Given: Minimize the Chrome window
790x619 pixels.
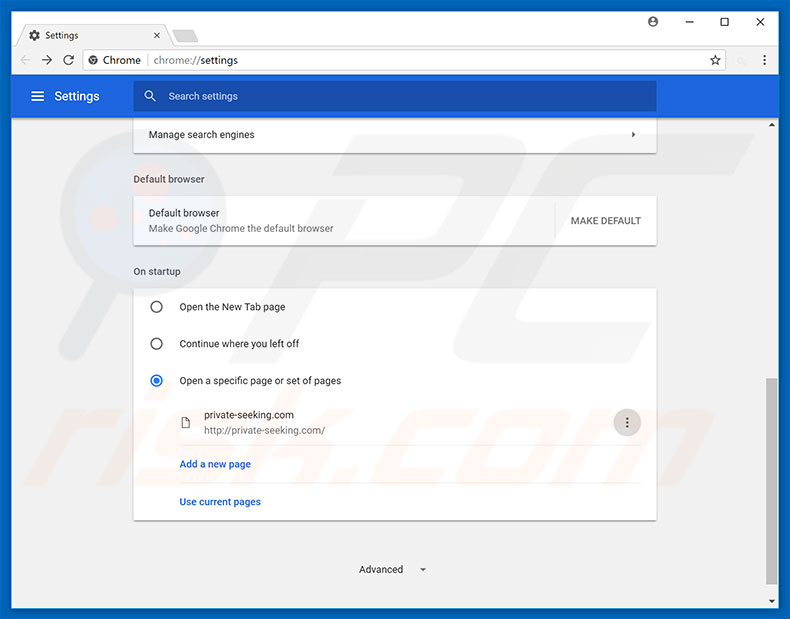Looking at the screenshot, I should tap(689, 22).
